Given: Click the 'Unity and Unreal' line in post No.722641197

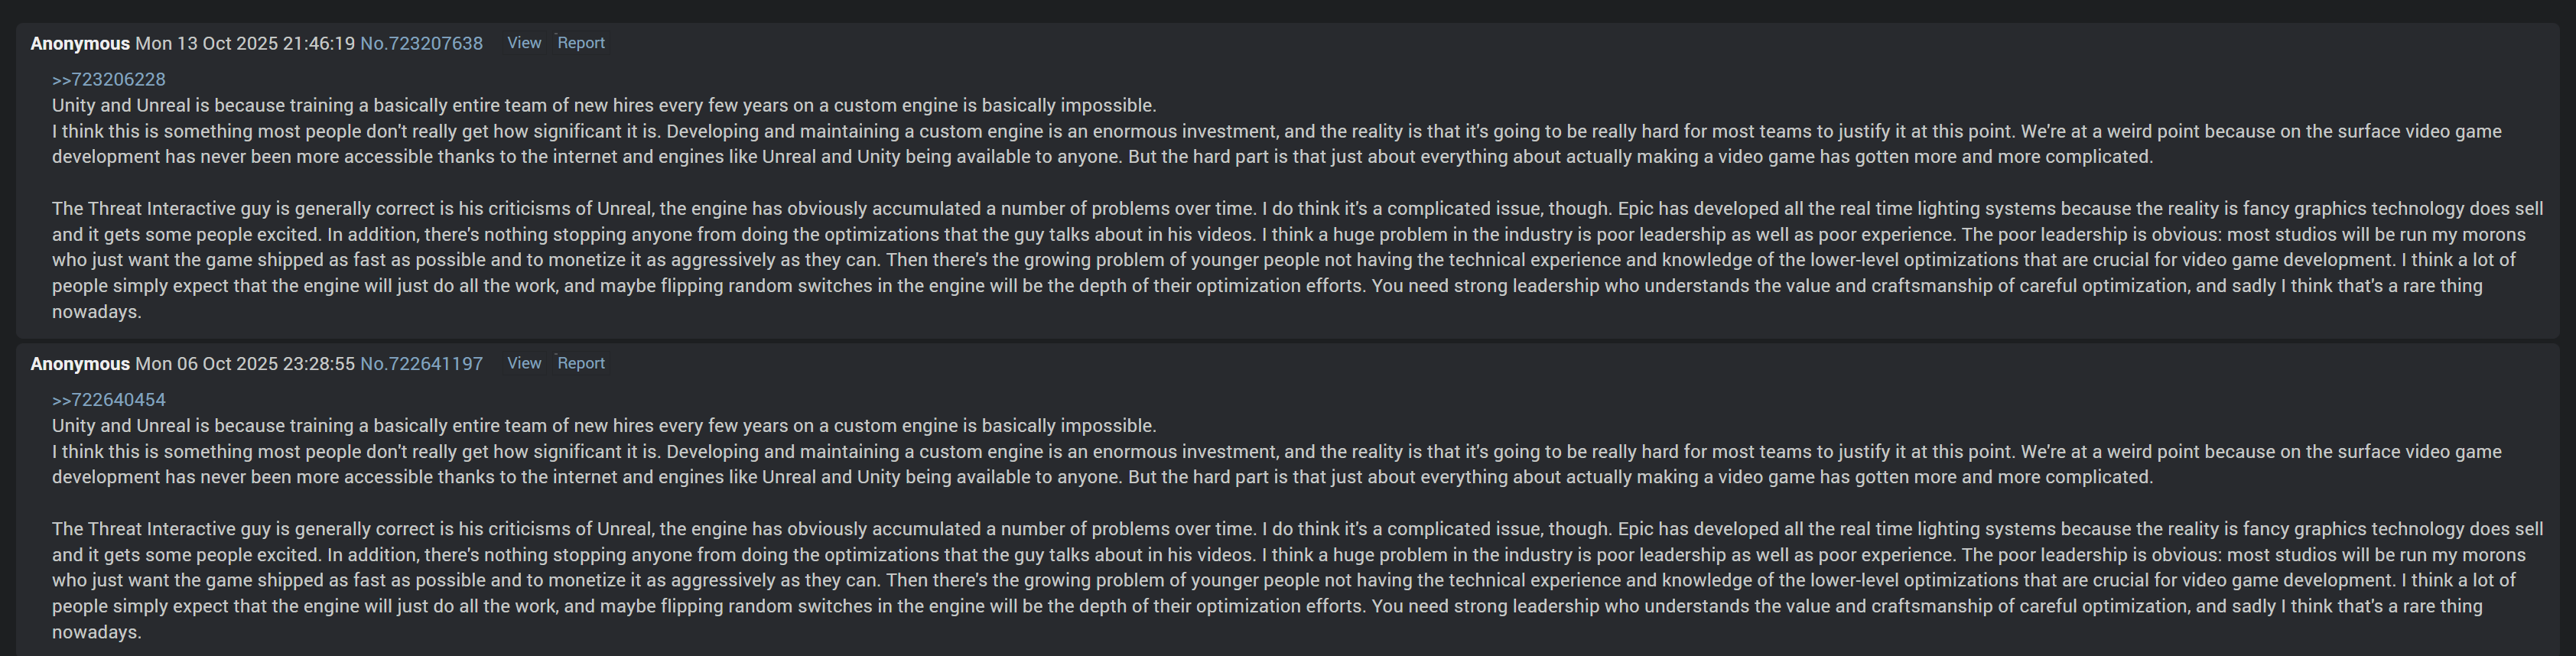Looking at the screenshot, I should pos(604,426).
